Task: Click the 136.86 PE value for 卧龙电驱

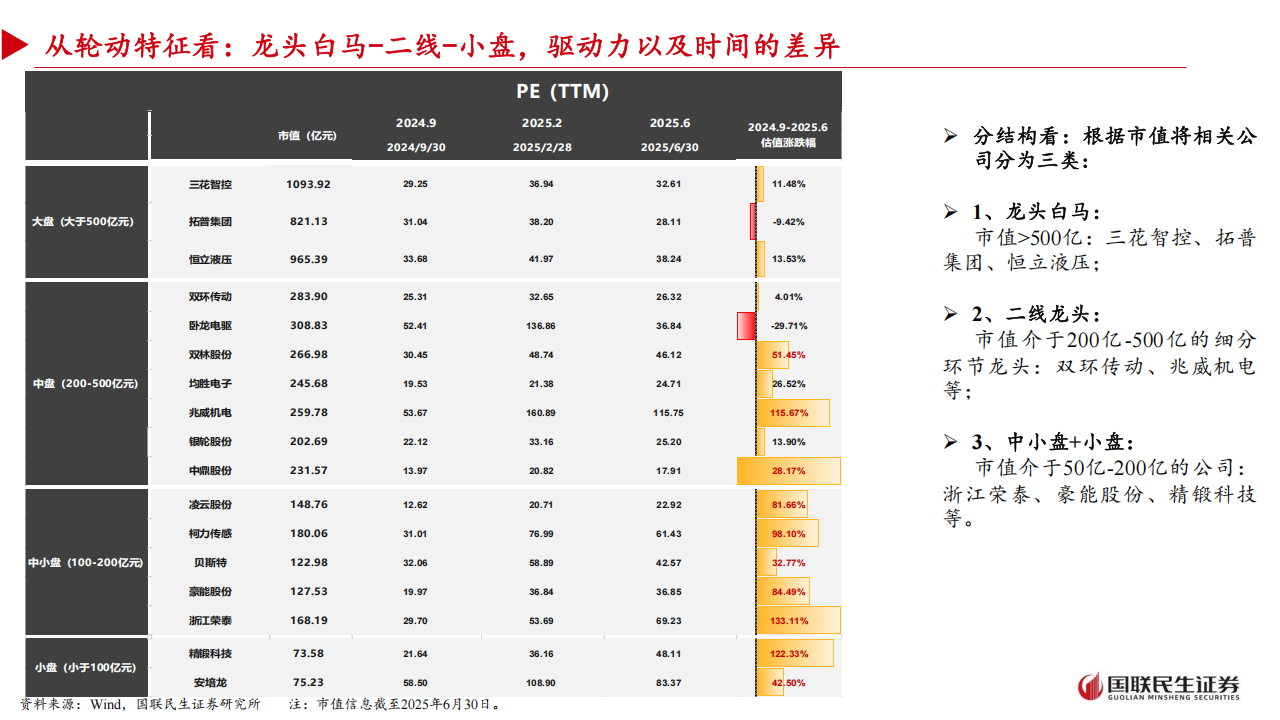Action: point(542,326)
